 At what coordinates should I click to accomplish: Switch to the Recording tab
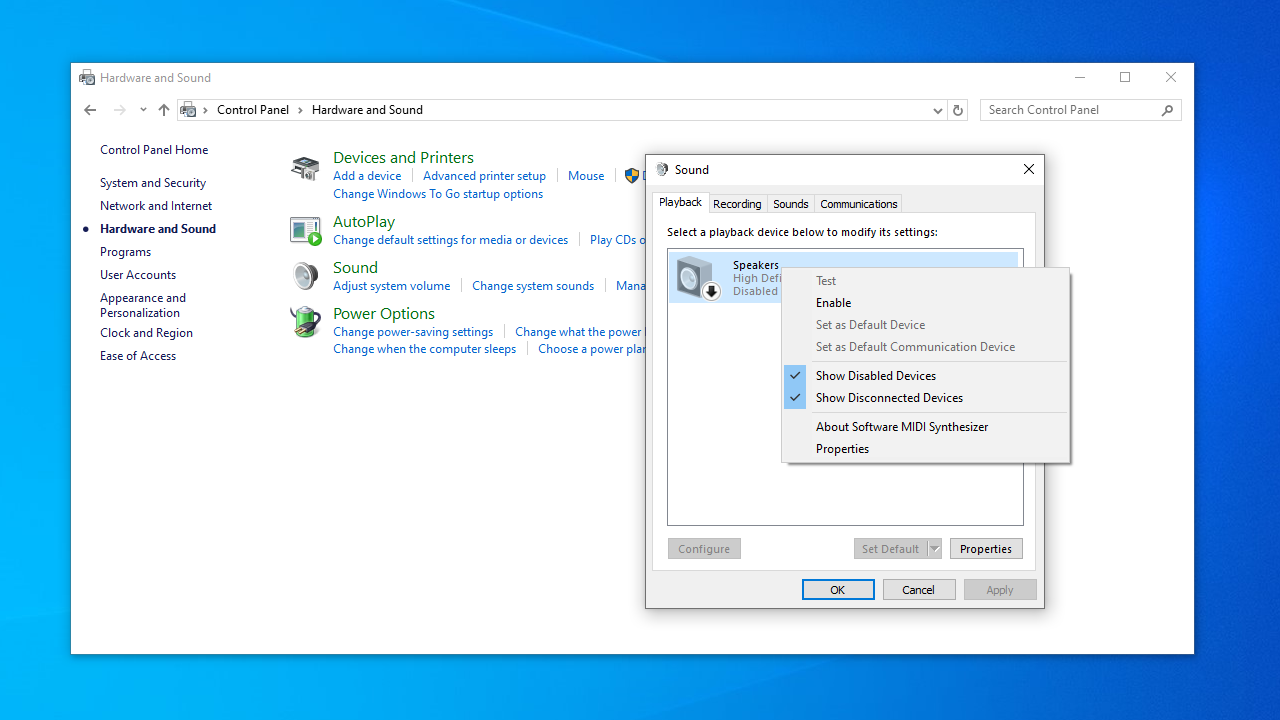click(737, 204)
